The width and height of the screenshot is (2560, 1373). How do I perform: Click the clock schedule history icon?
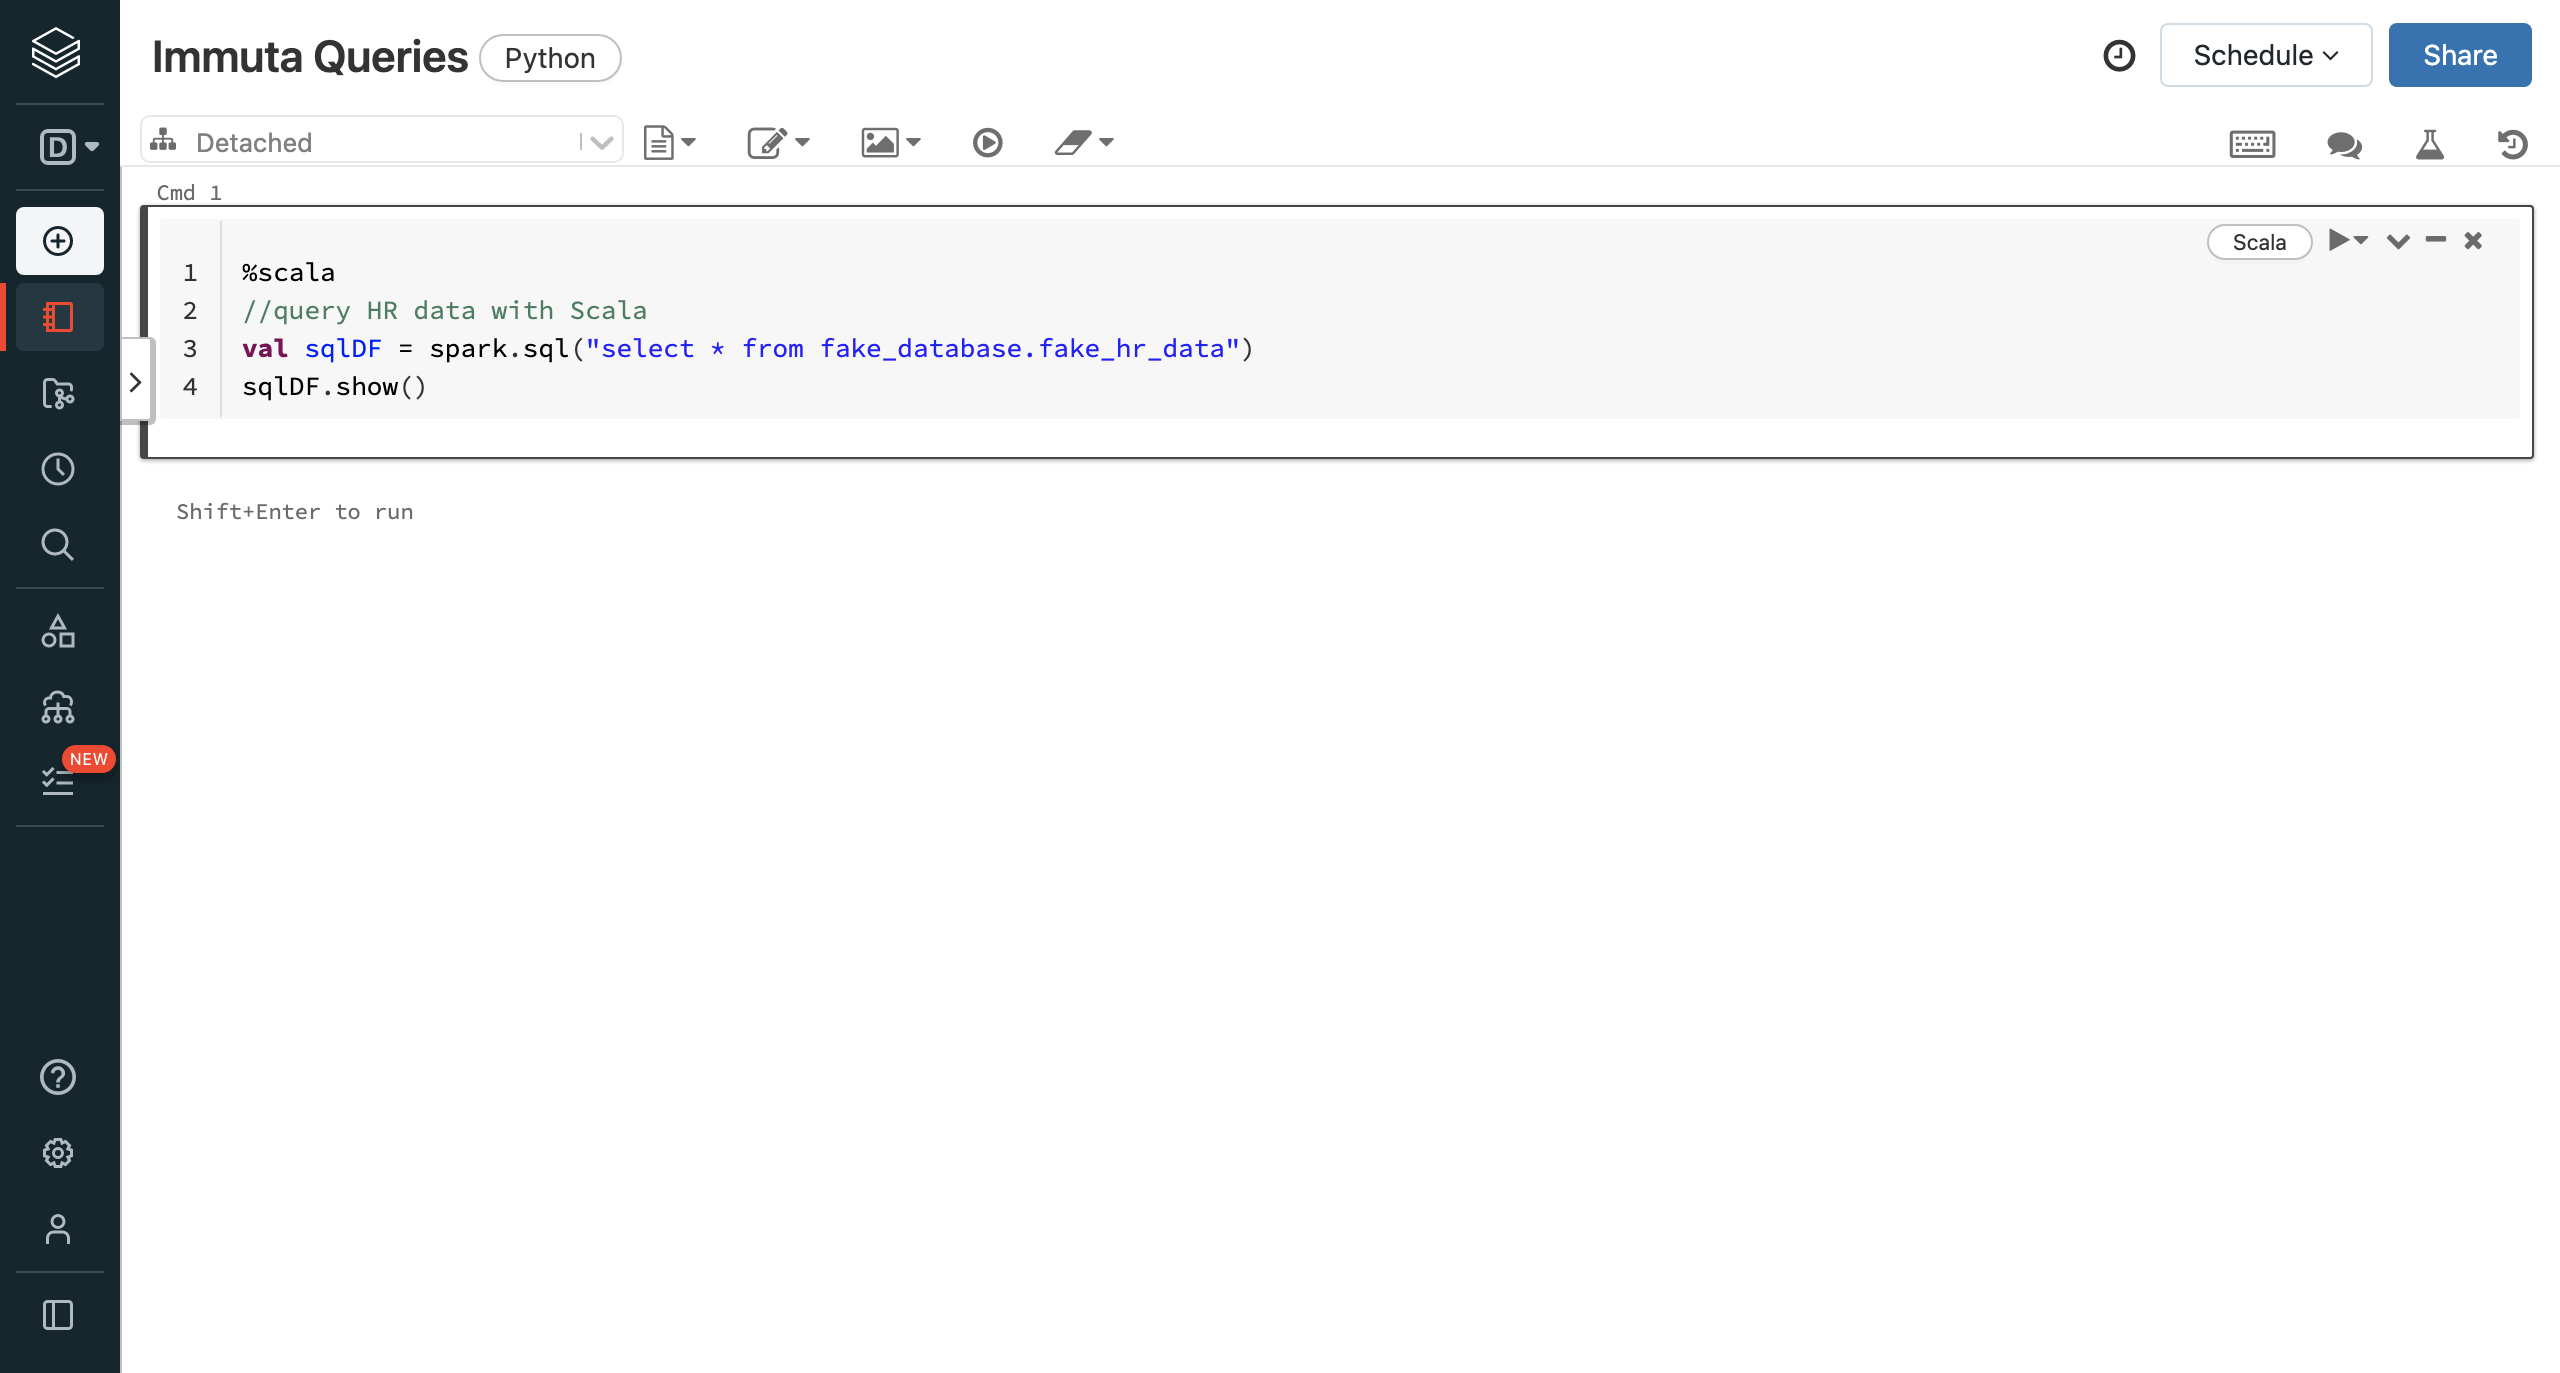point(2119,56)
